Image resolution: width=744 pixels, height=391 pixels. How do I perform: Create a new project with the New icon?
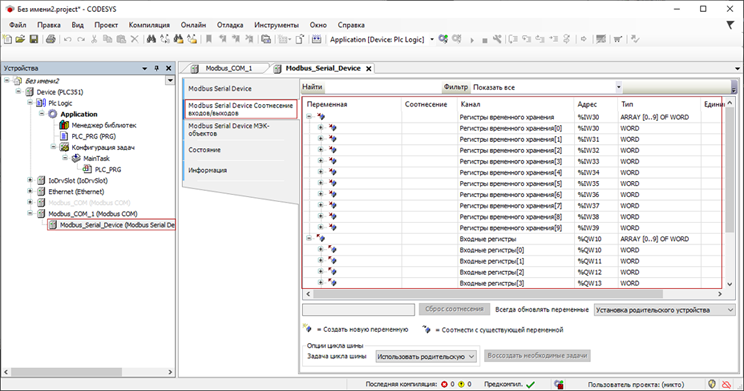pyautogui.click(x=7, y=39)
